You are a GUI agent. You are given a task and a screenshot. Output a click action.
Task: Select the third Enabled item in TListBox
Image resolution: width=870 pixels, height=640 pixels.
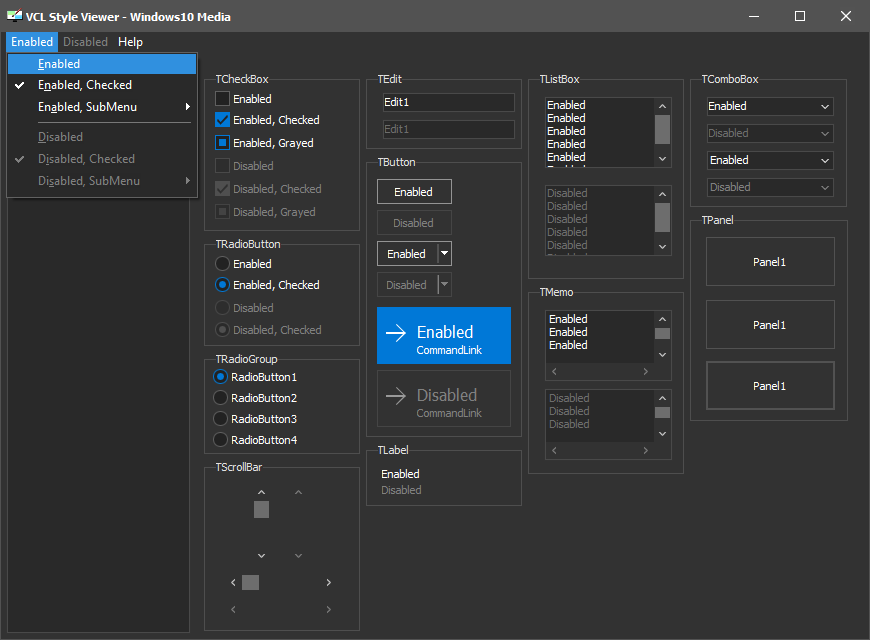(600, 131)
